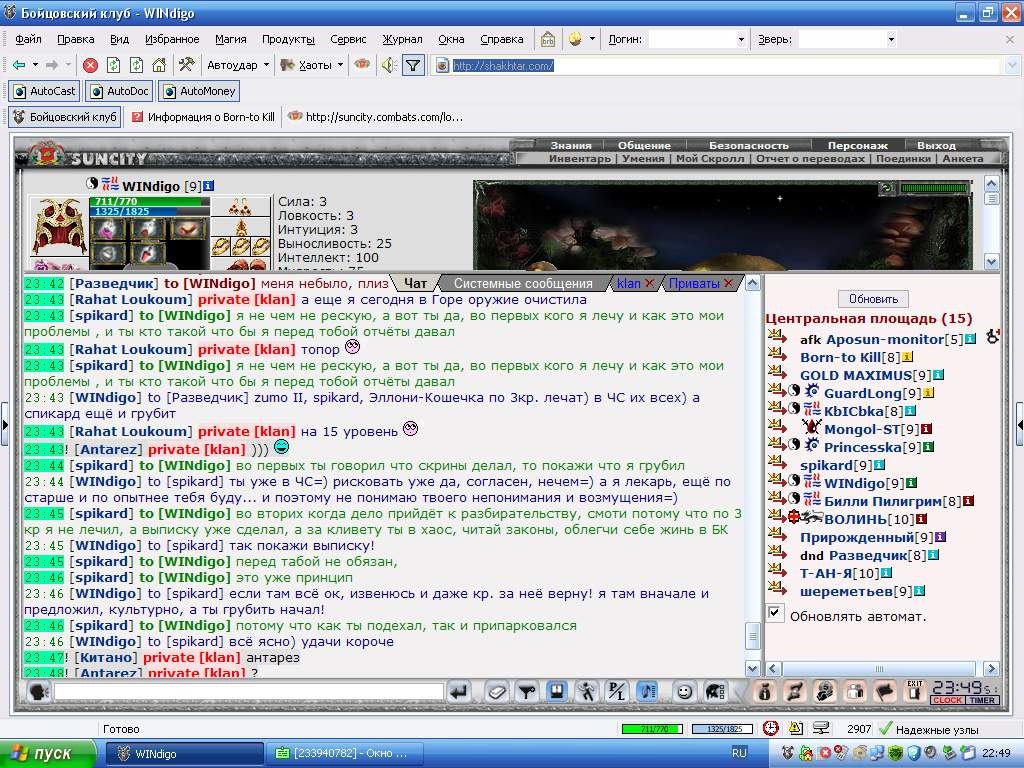This screenshot has width=1024, height=768.
Task: Expand the Зверь combo box
Action: click(x=891, y=39)
